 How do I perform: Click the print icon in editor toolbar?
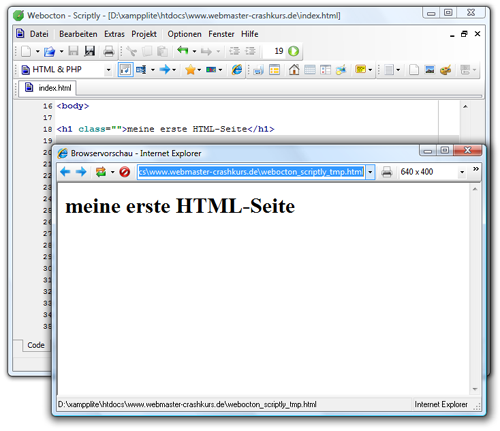tap(109, 51)
